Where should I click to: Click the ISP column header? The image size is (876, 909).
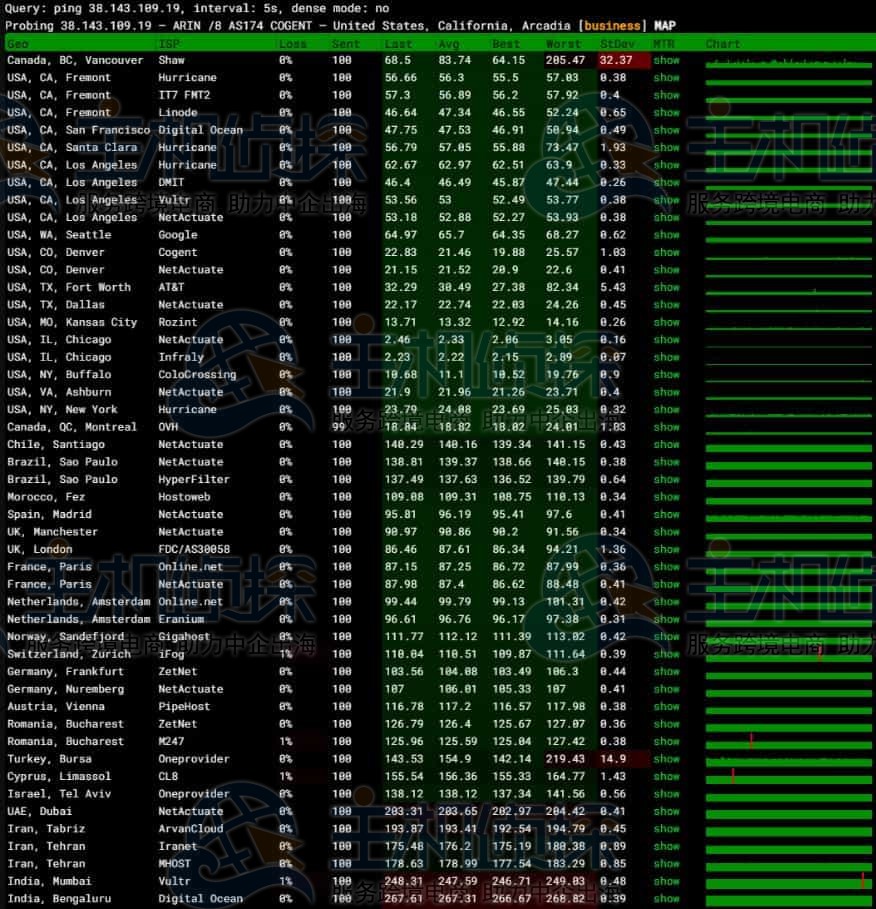(x=169, y=44)
